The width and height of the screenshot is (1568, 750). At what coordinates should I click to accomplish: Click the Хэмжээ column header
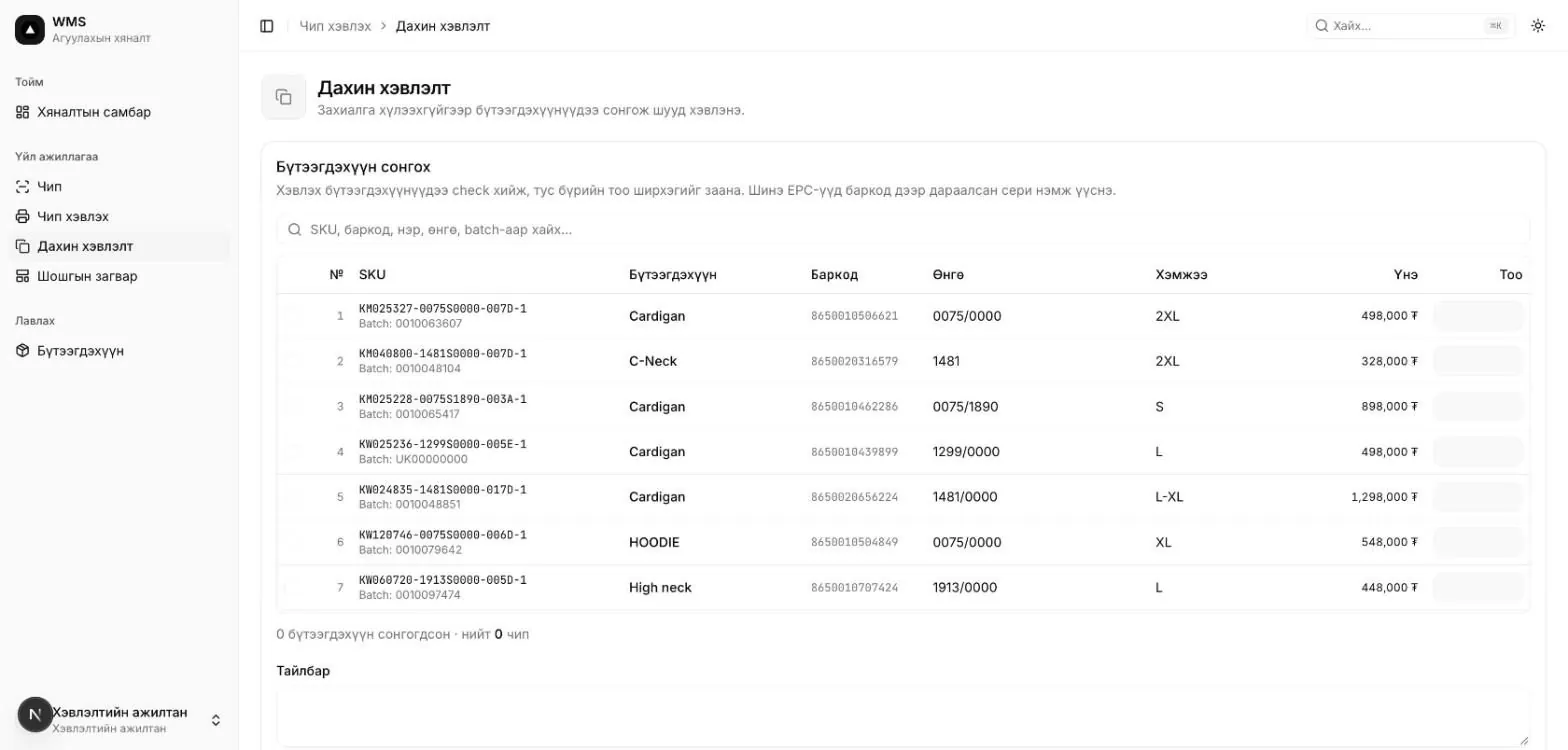(x=1181, y=275)
